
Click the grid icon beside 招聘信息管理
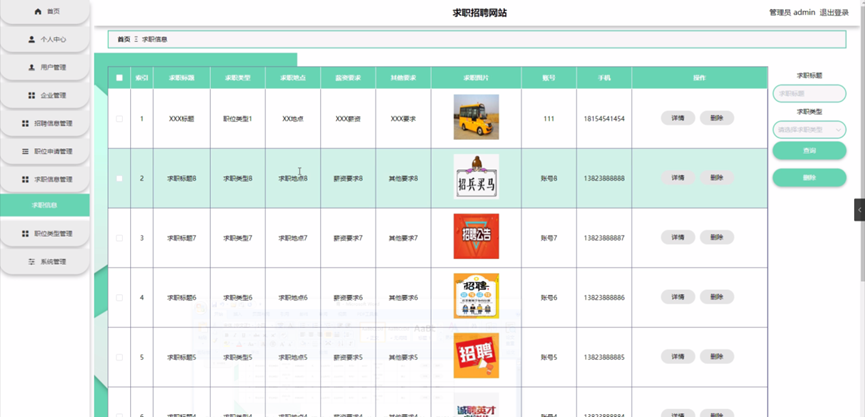(25, 124)
